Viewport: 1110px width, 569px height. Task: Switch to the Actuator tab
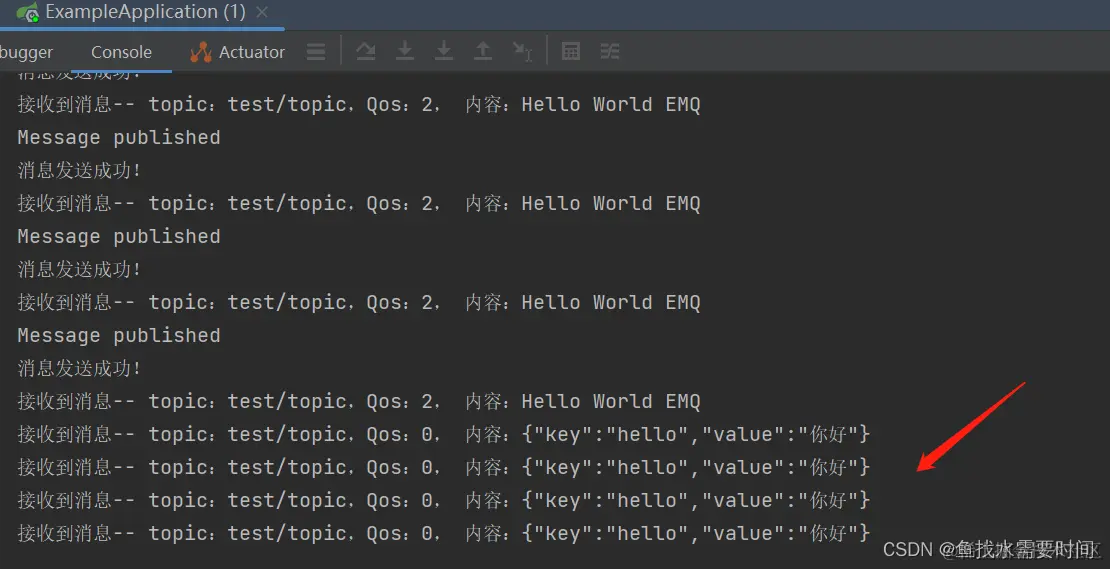pos(238,52)
